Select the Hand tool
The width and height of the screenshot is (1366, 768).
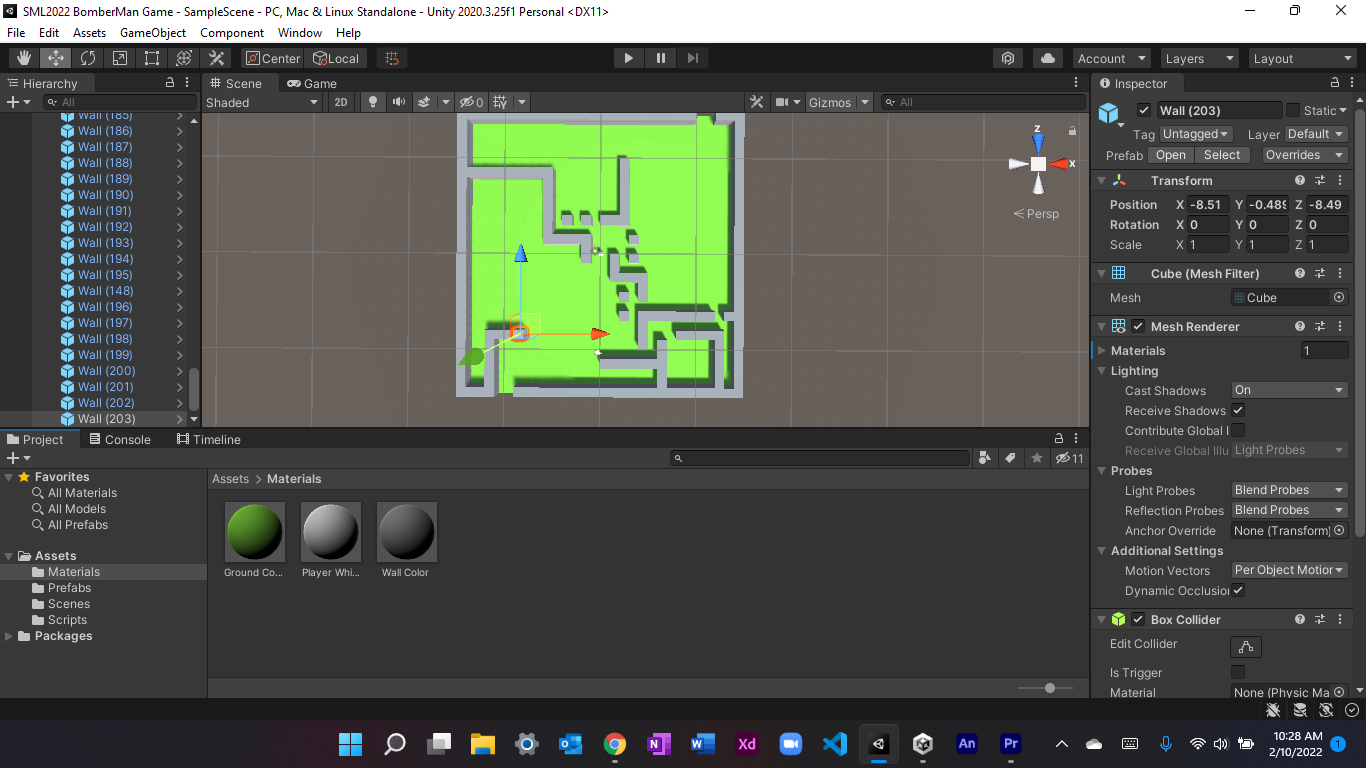[x=23, y=58]
